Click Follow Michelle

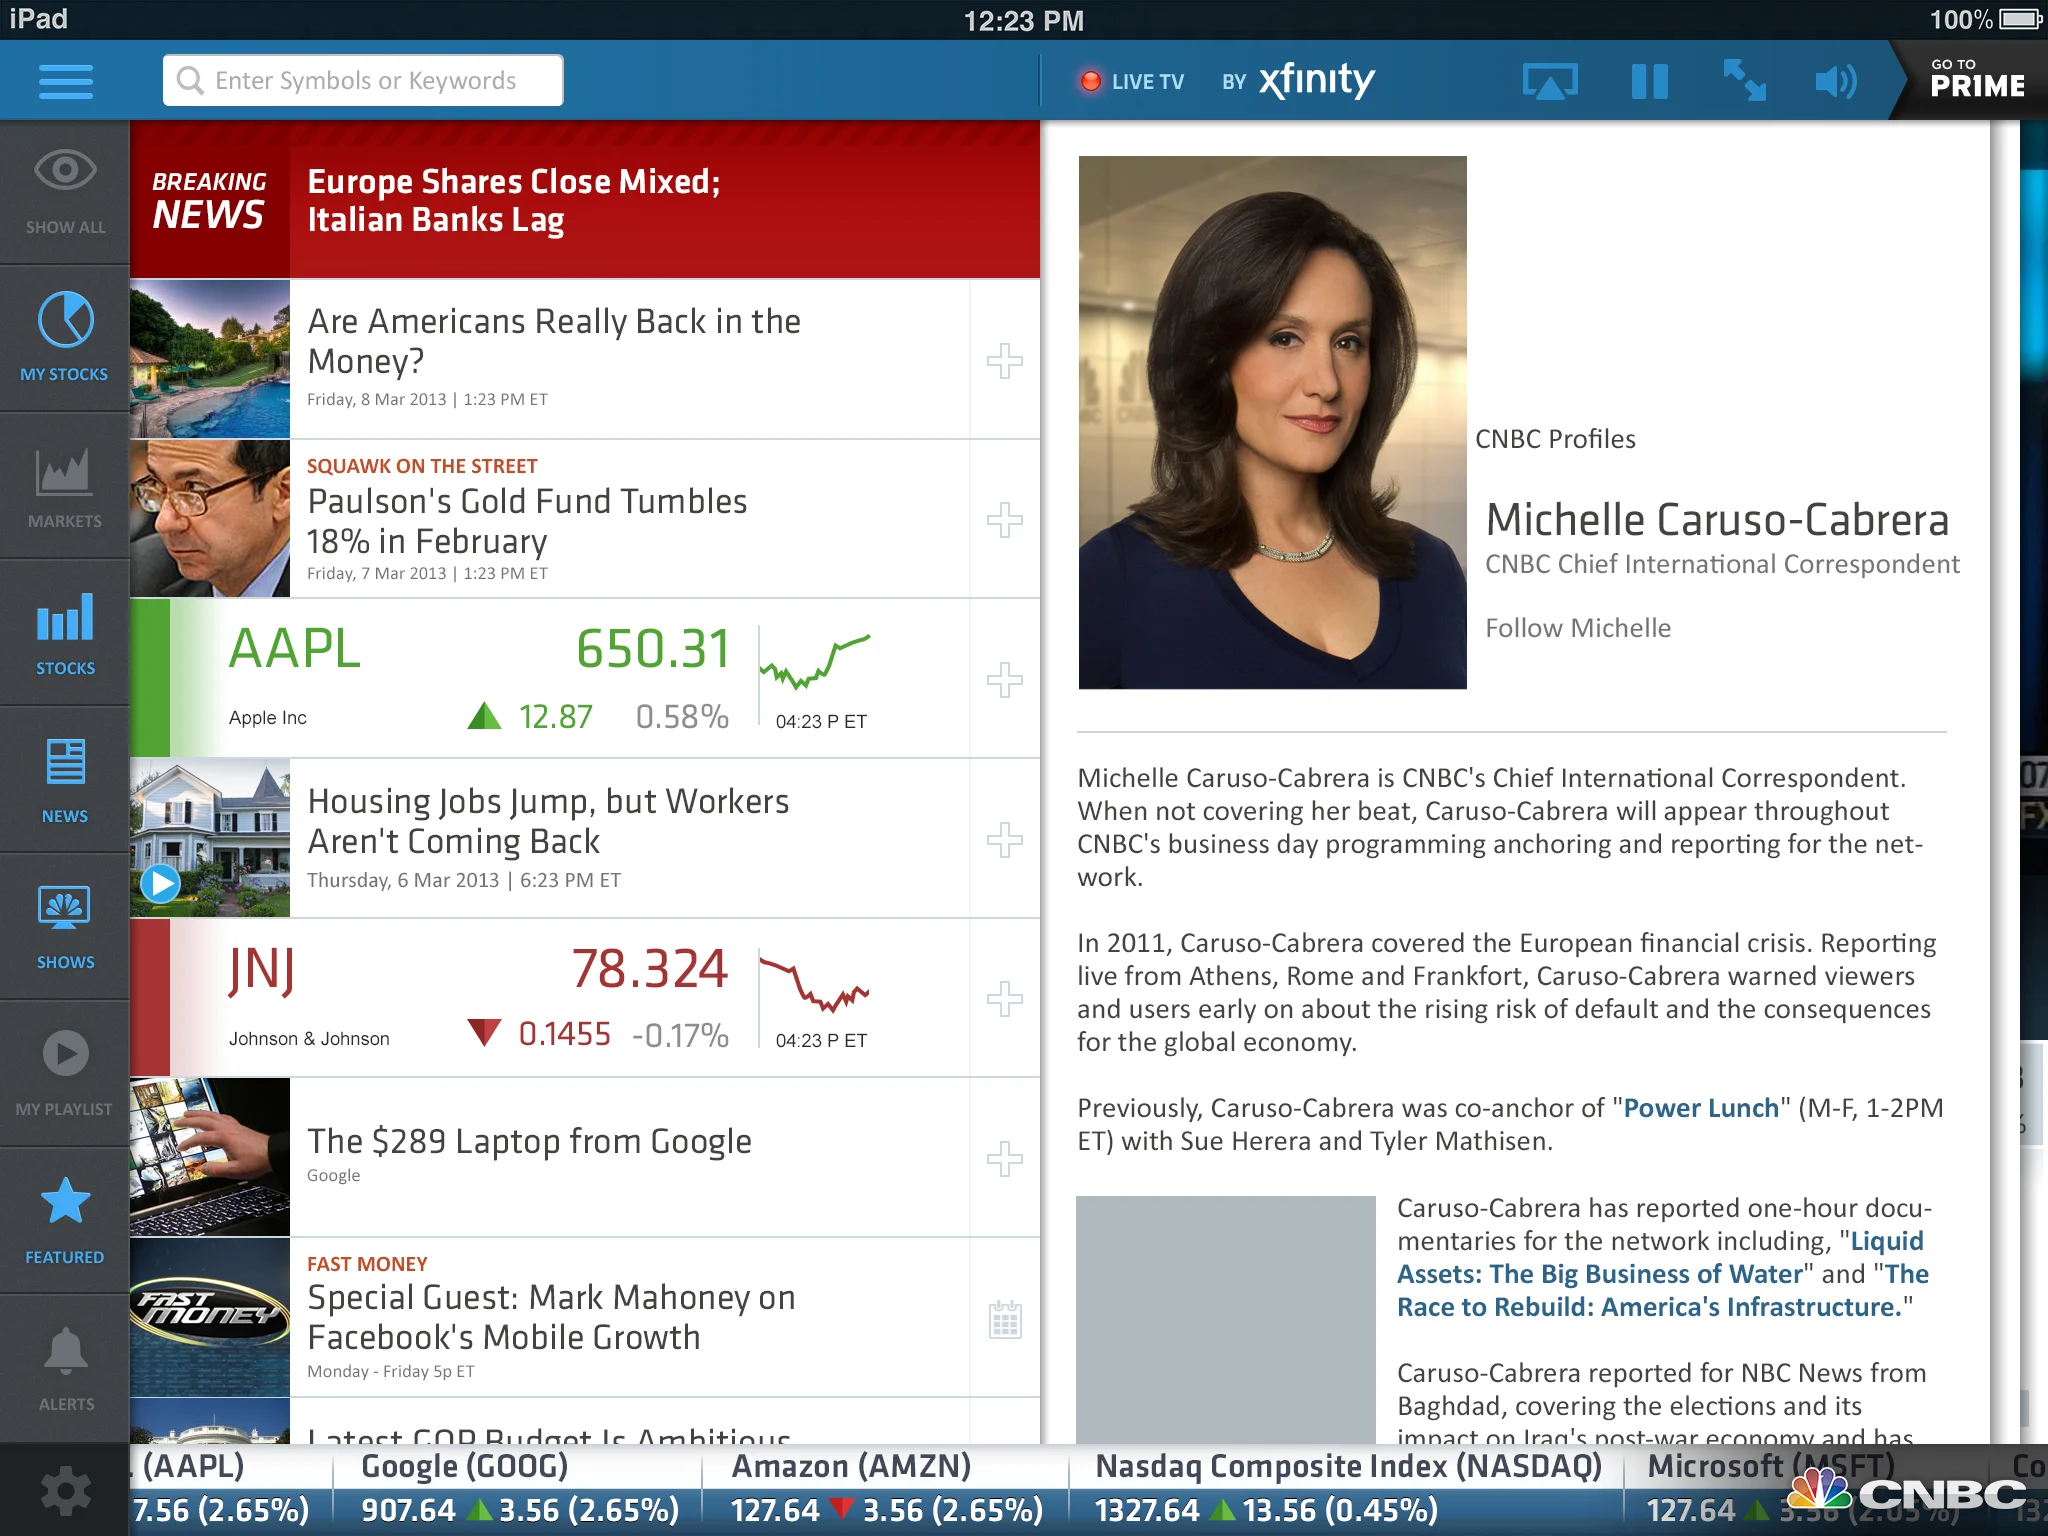(1578, 628)
